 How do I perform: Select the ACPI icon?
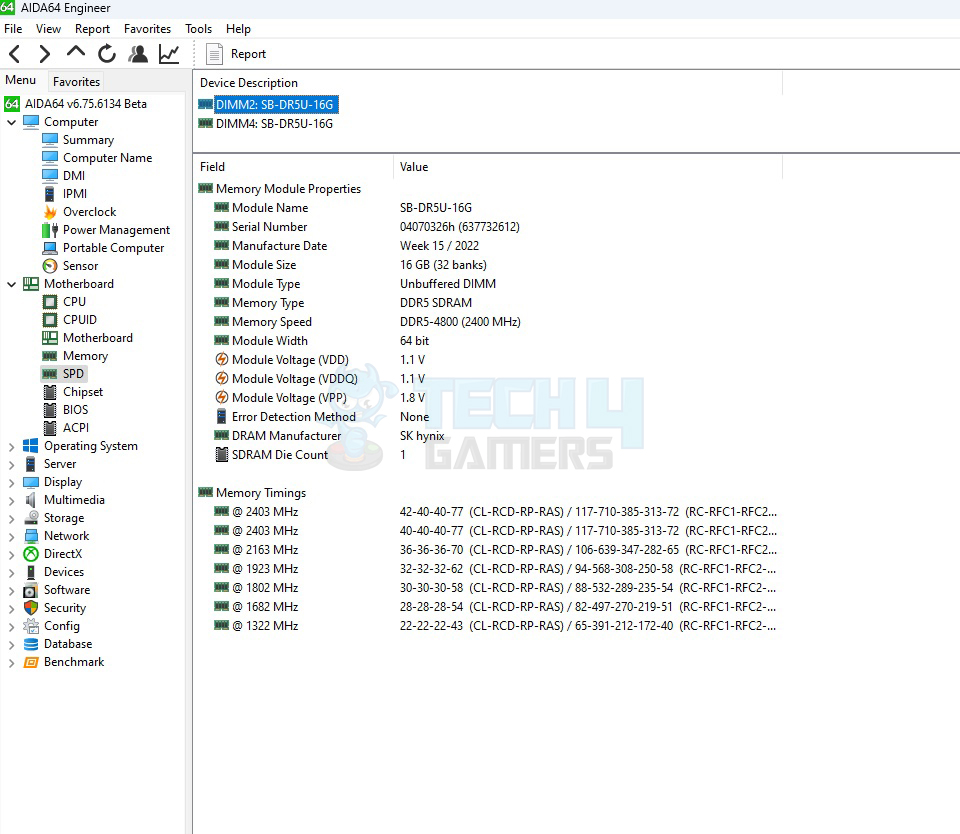50,428
